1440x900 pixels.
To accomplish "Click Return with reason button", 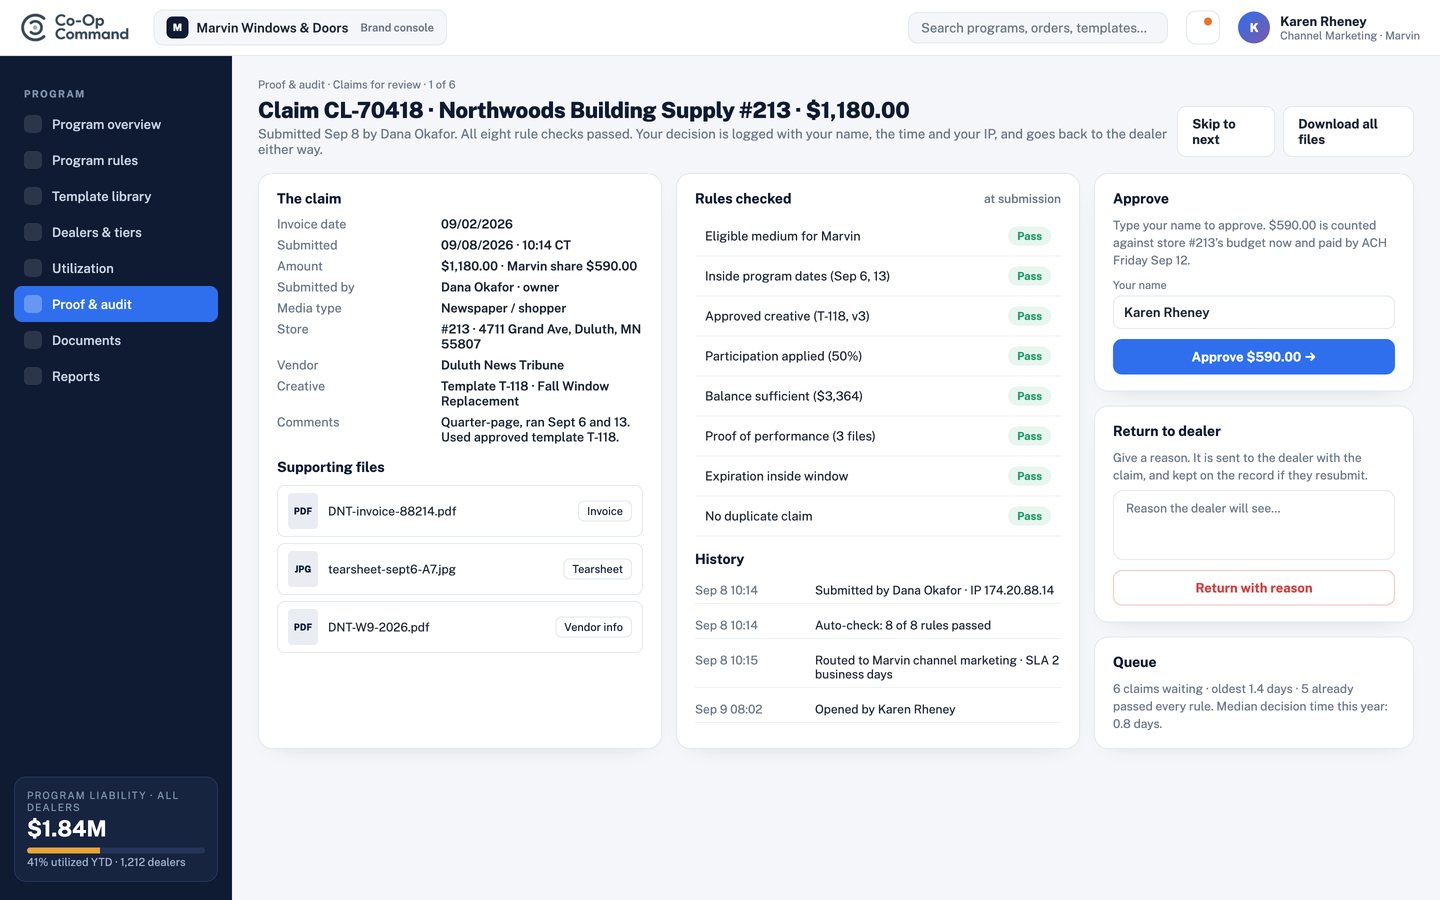I will click(x=1254, y=588).
